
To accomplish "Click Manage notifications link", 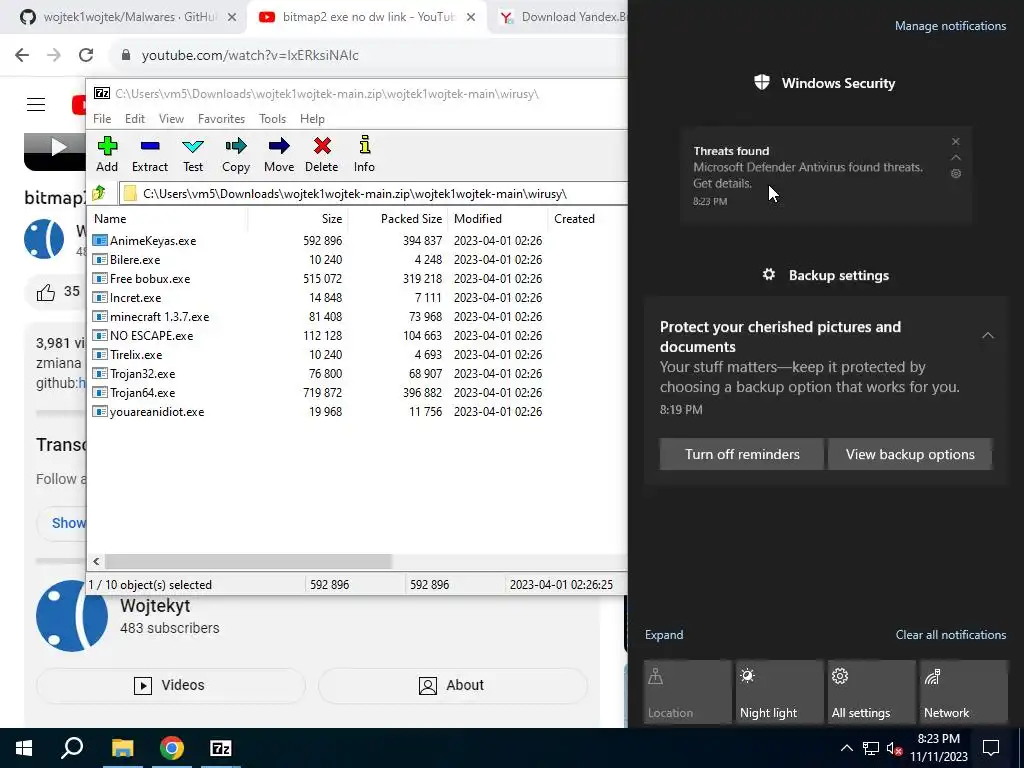I will coord(950,26).
